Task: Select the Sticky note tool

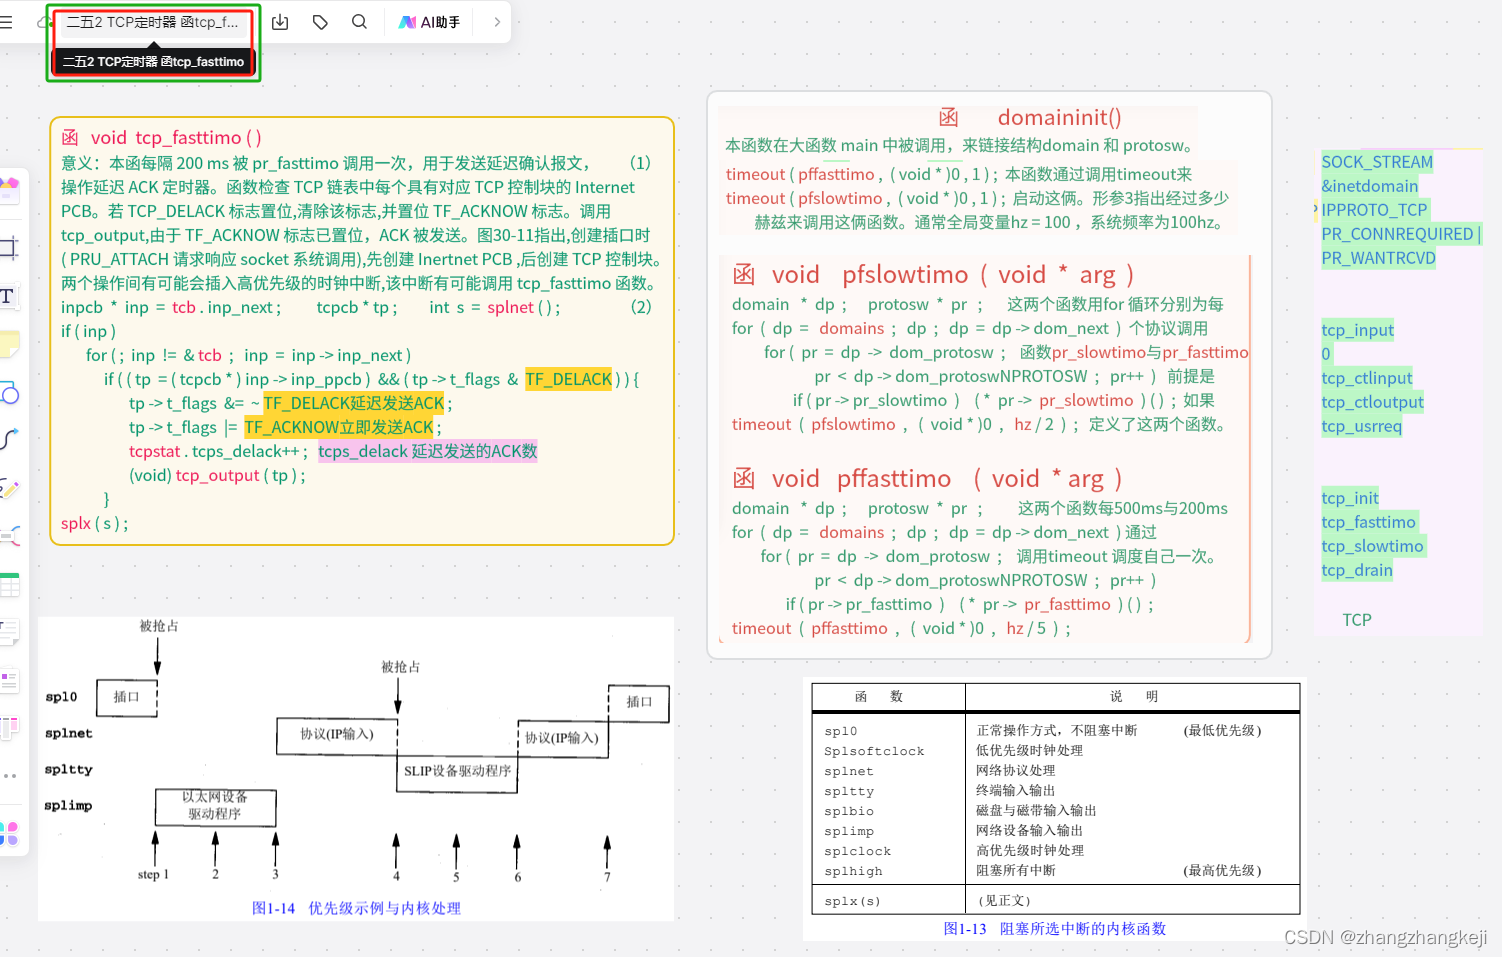Action: coord(9,344)
